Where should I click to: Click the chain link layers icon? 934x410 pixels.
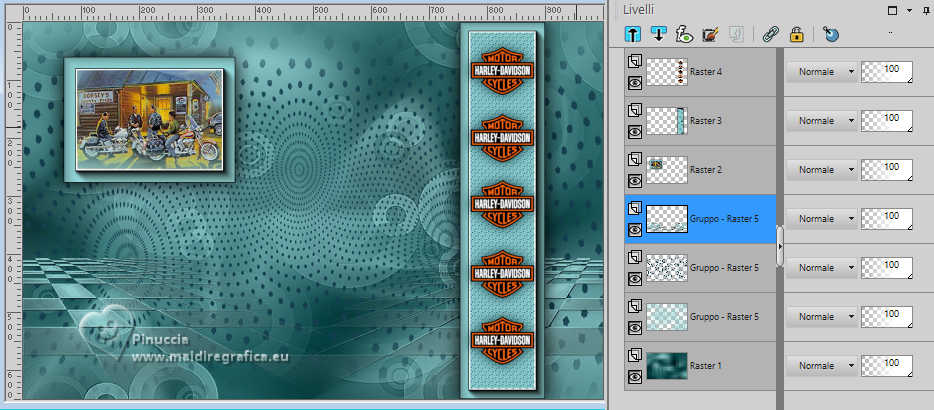tap(771, 35)
